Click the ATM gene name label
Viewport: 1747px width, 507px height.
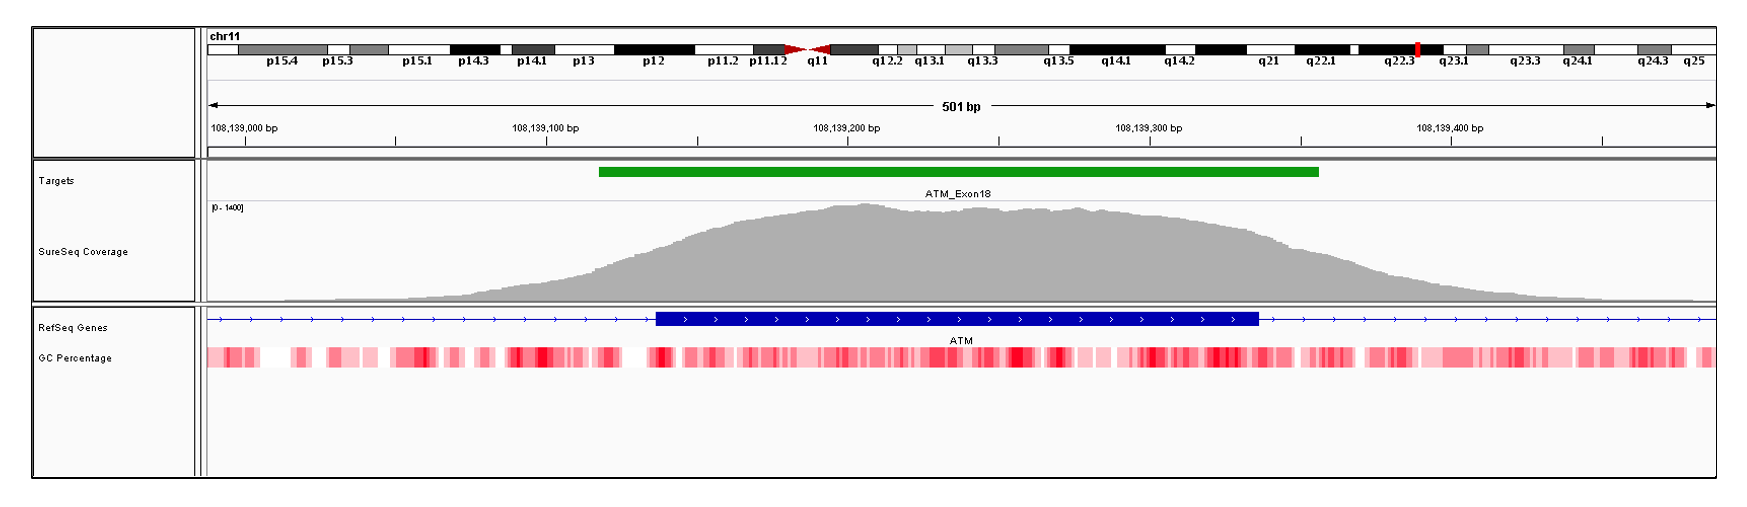961,341
